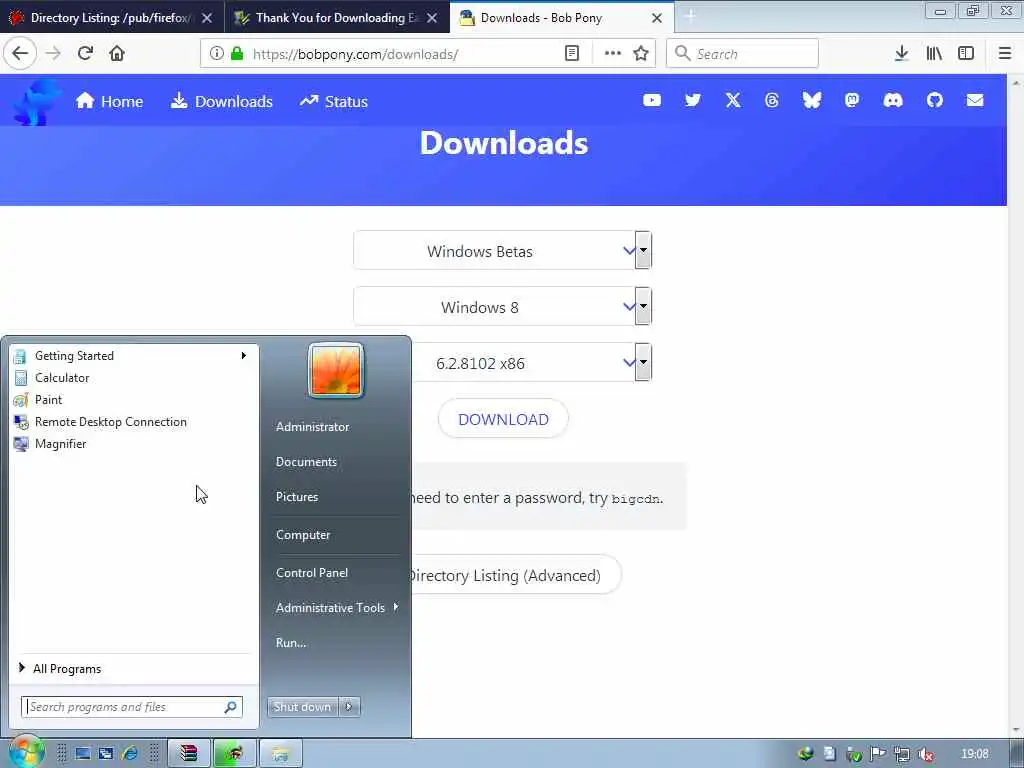The image size is (1024, 768).
Task: Open Status in the site navigation
Action: (334, 101)
